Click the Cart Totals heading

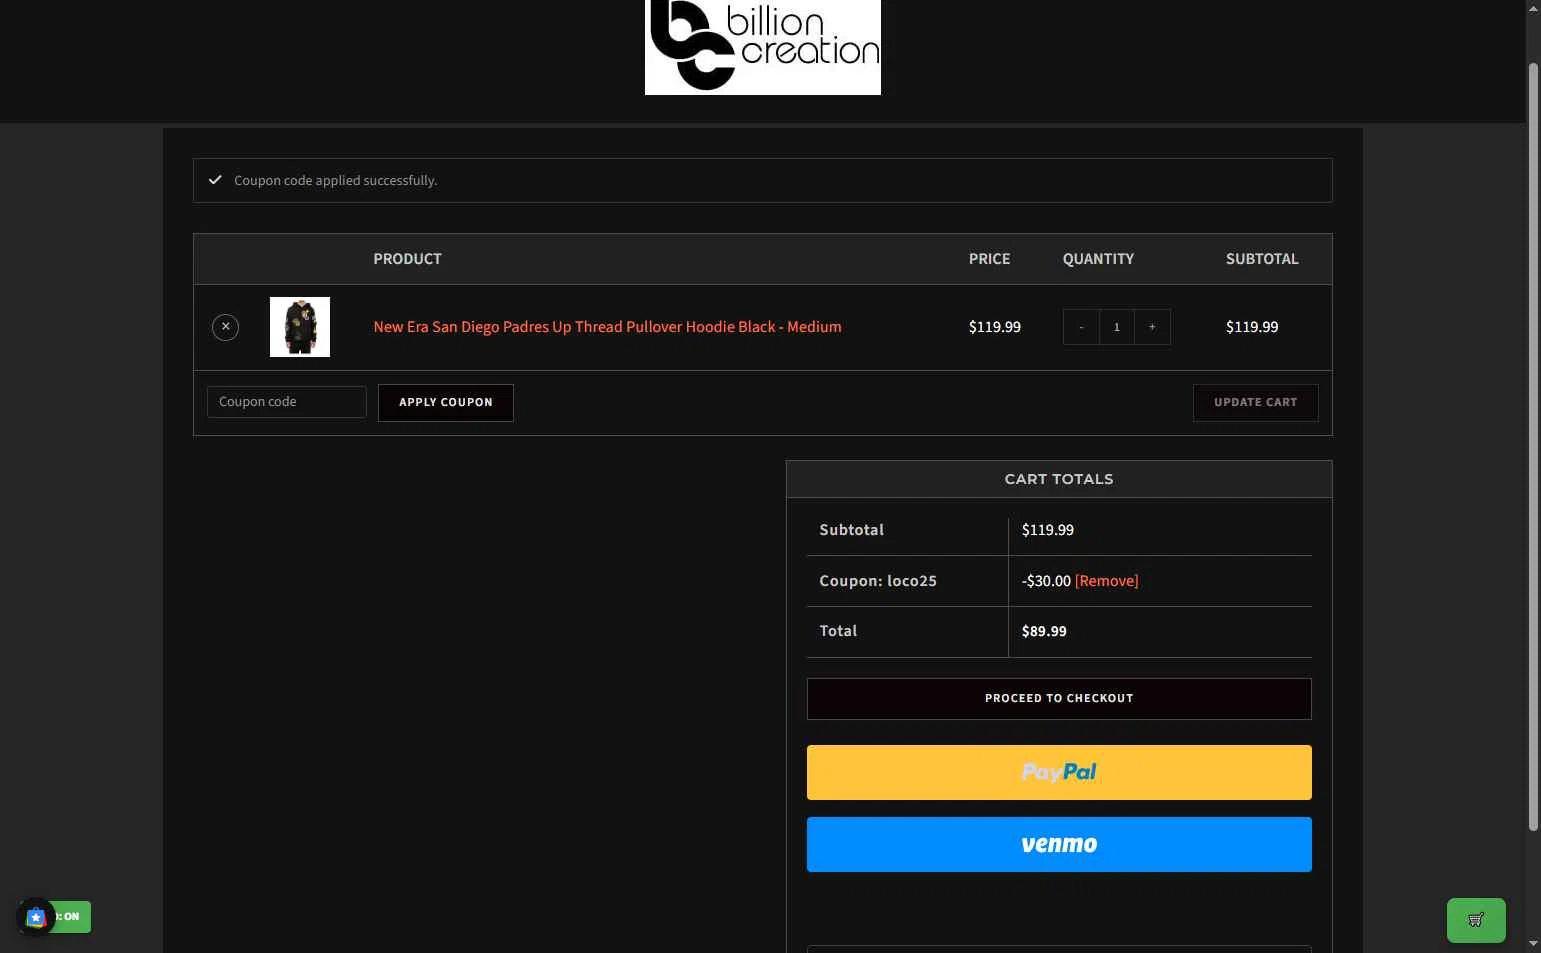[1059, 479]
